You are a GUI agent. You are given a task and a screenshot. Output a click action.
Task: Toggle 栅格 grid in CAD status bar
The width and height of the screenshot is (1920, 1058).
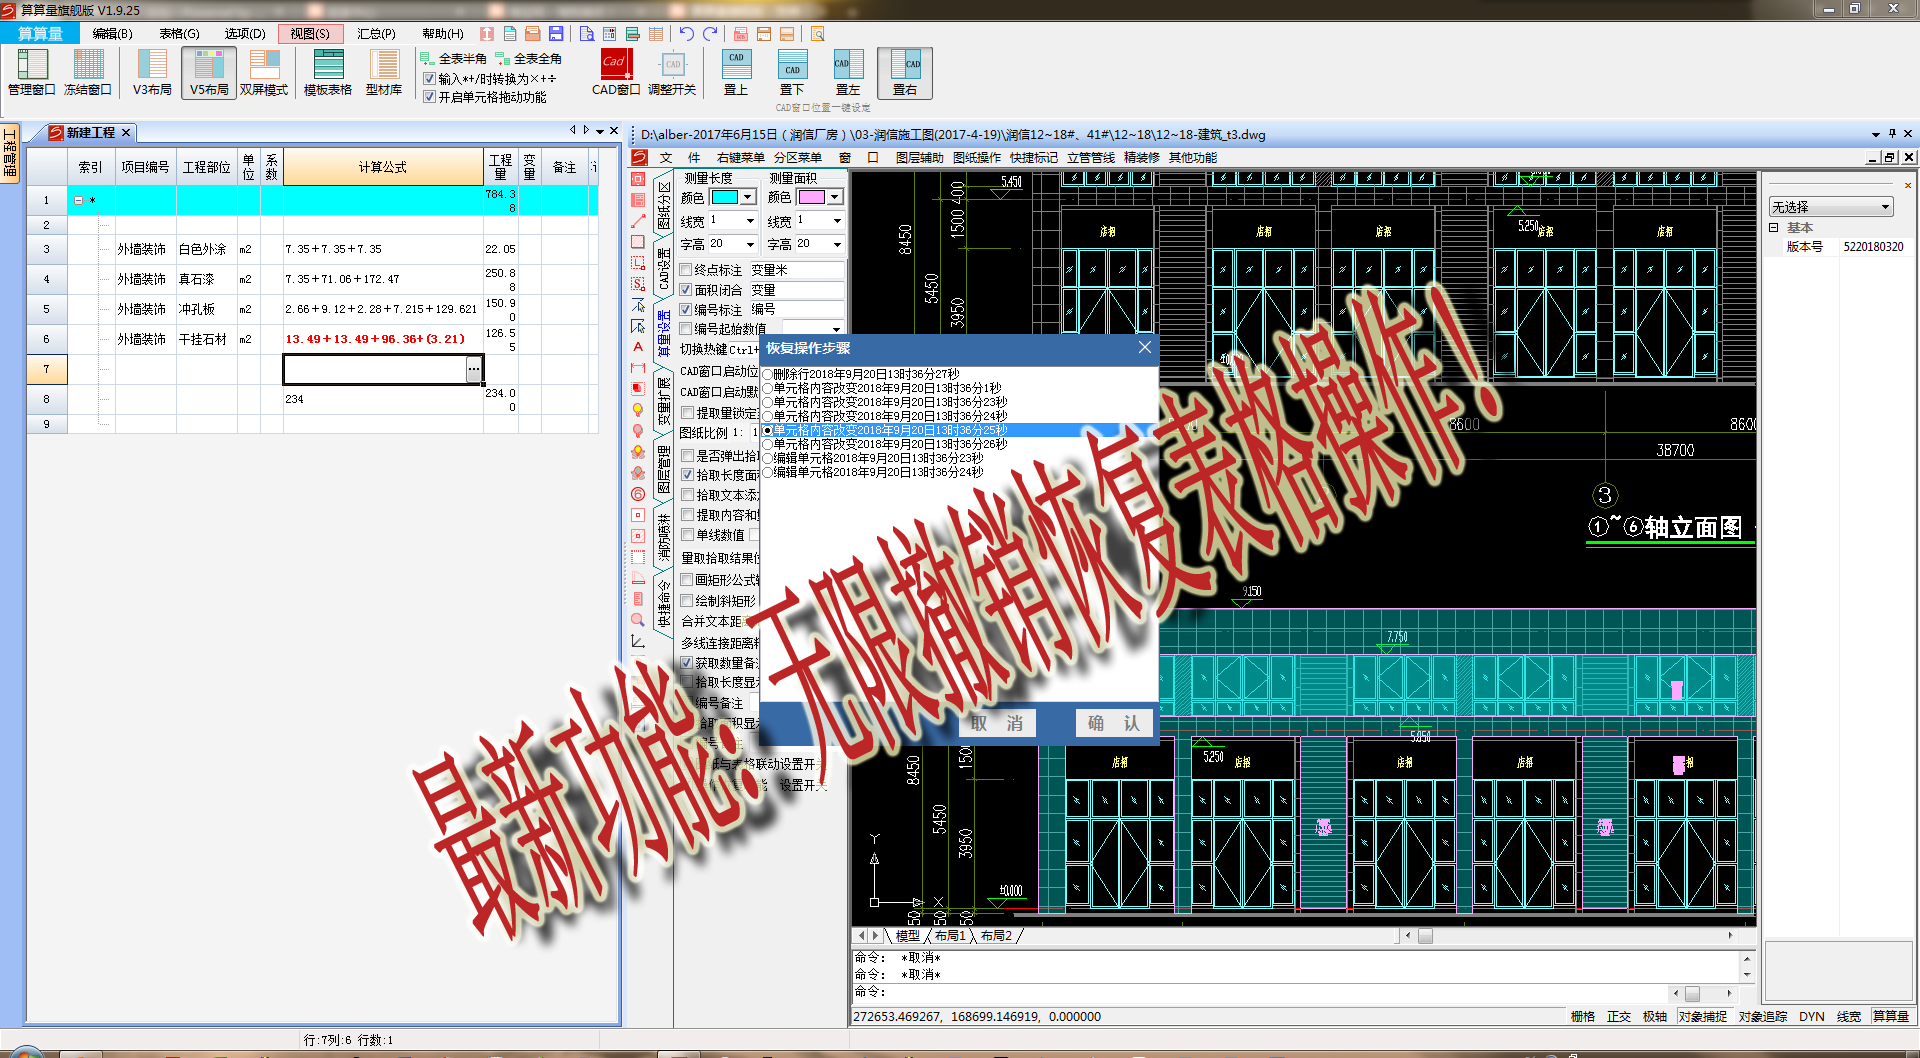(1582, 1016)
